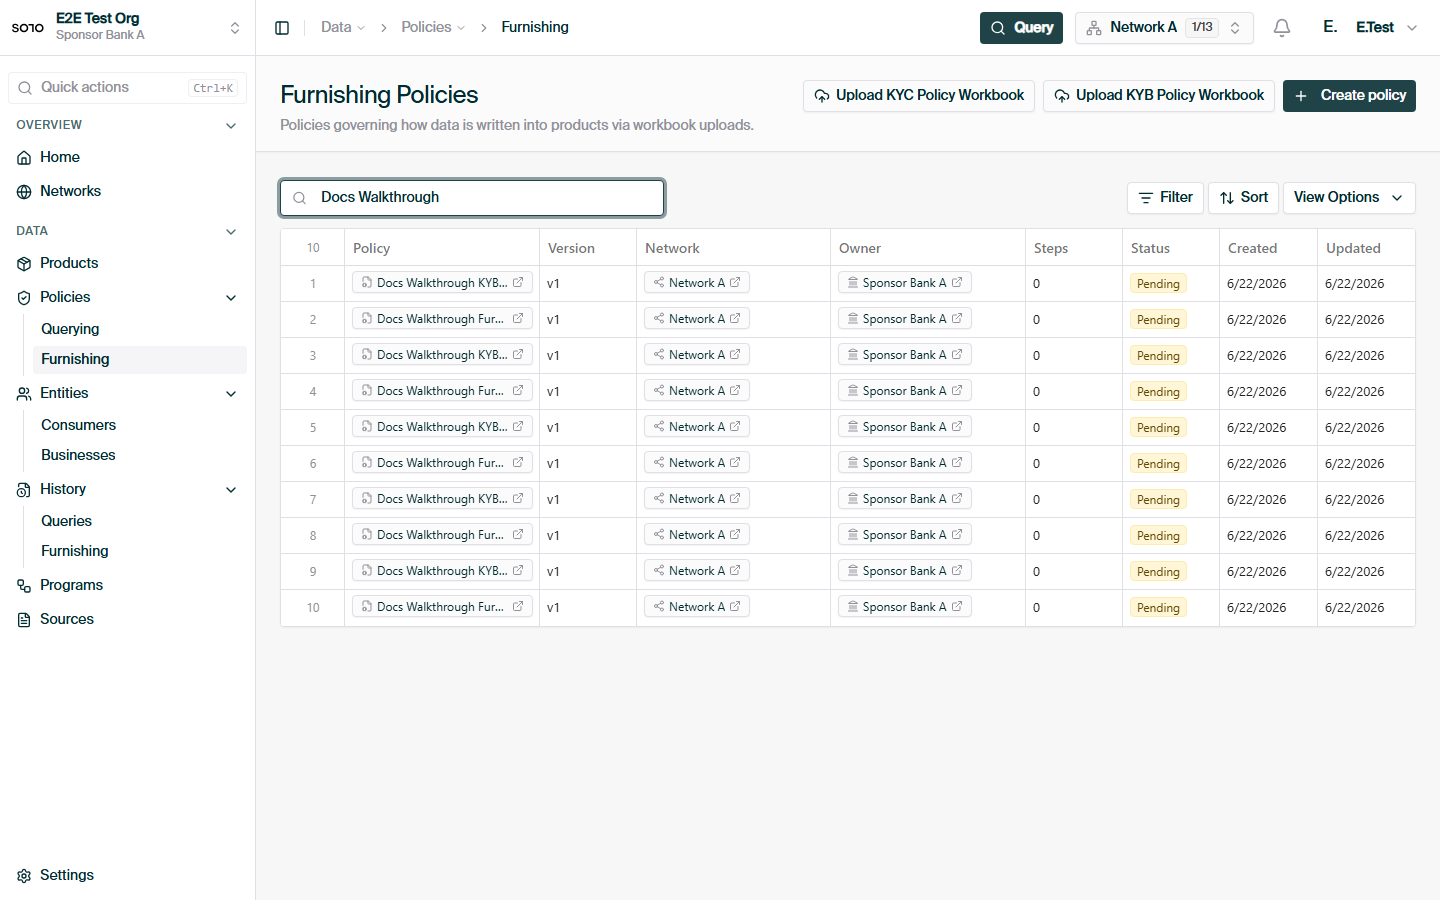The width and height of the screenshot is (1440, 900).
Task: Open Docs Walkthrough KYB policy in row 5
Action: pos(441,427)
